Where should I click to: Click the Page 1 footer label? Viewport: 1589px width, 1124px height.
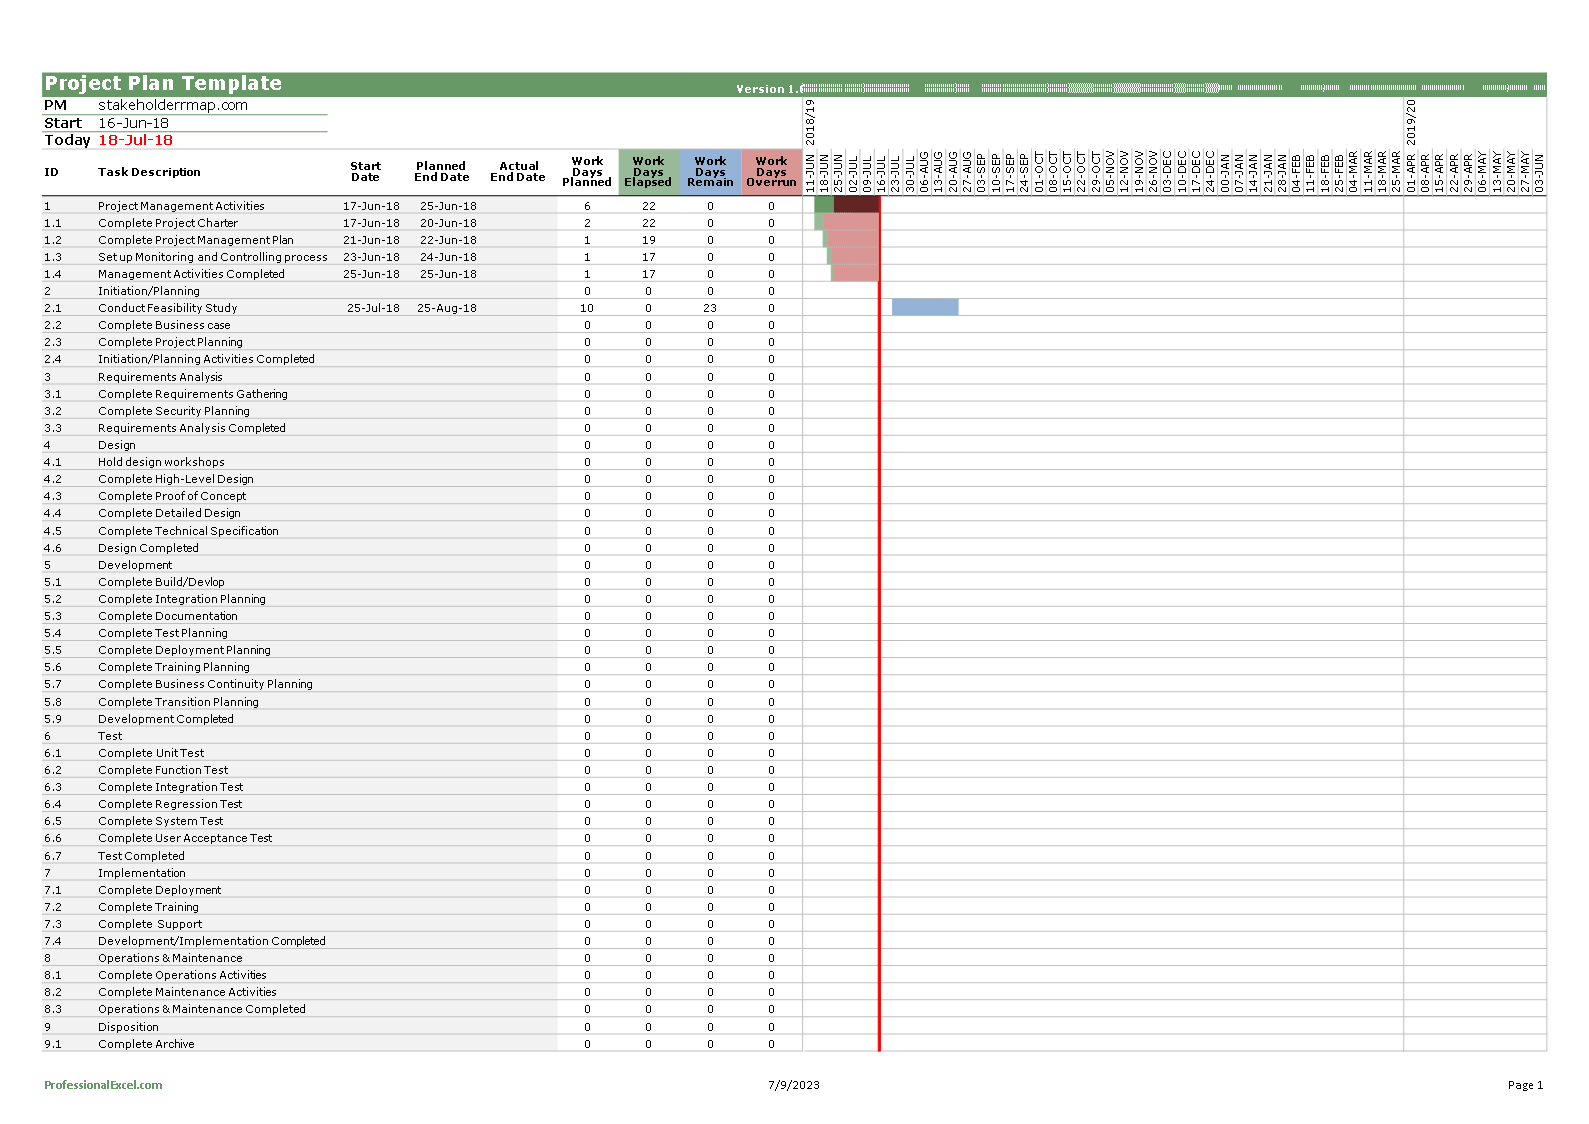[1525, 1085]
